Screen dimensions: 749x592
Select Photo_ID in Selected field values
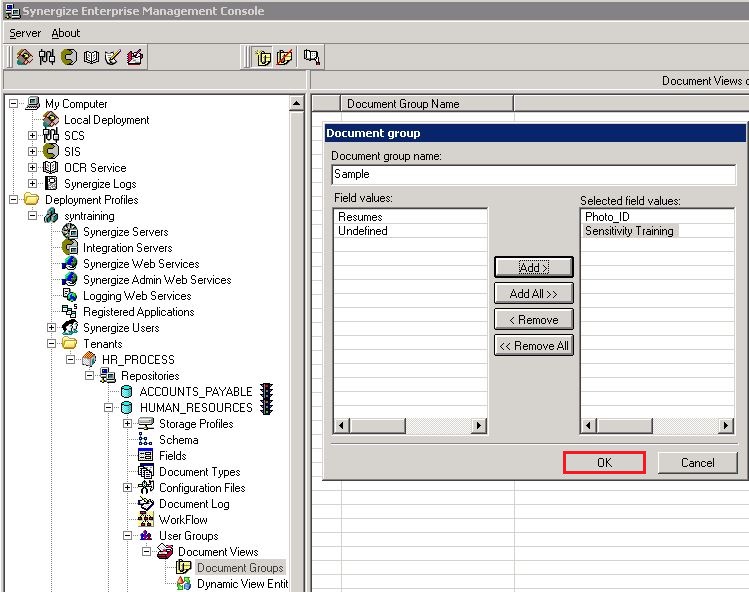(607, 217)
